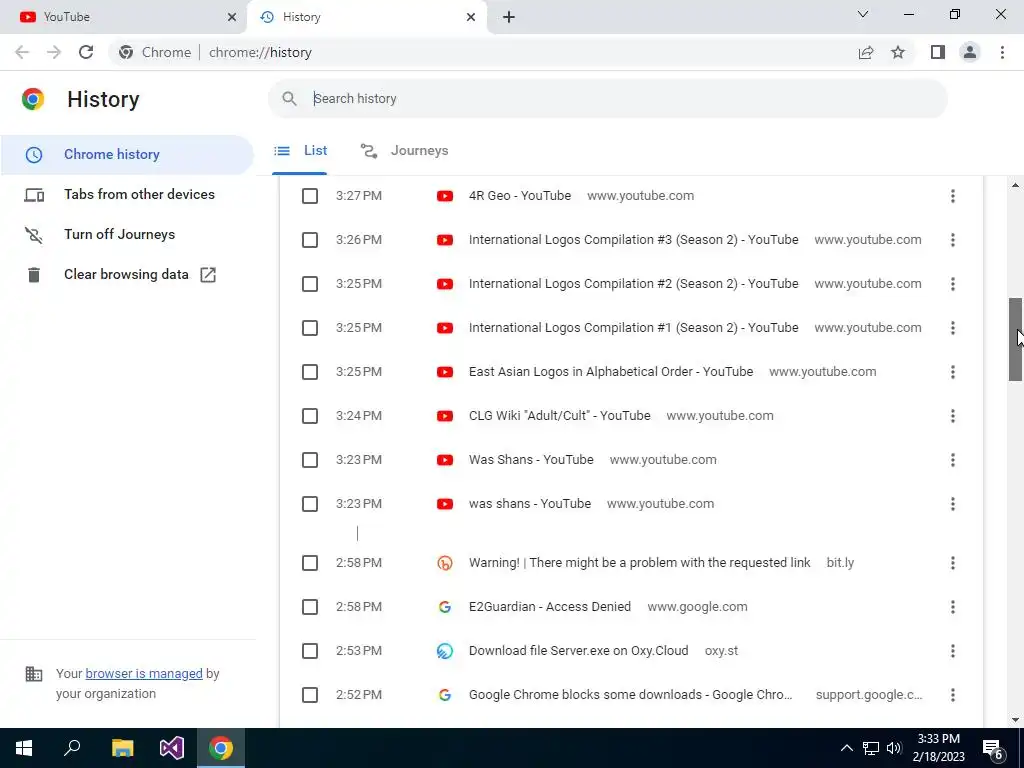Click site info Chrome icon in address bar
The image size is (1024, 768).
coord(126,52)
